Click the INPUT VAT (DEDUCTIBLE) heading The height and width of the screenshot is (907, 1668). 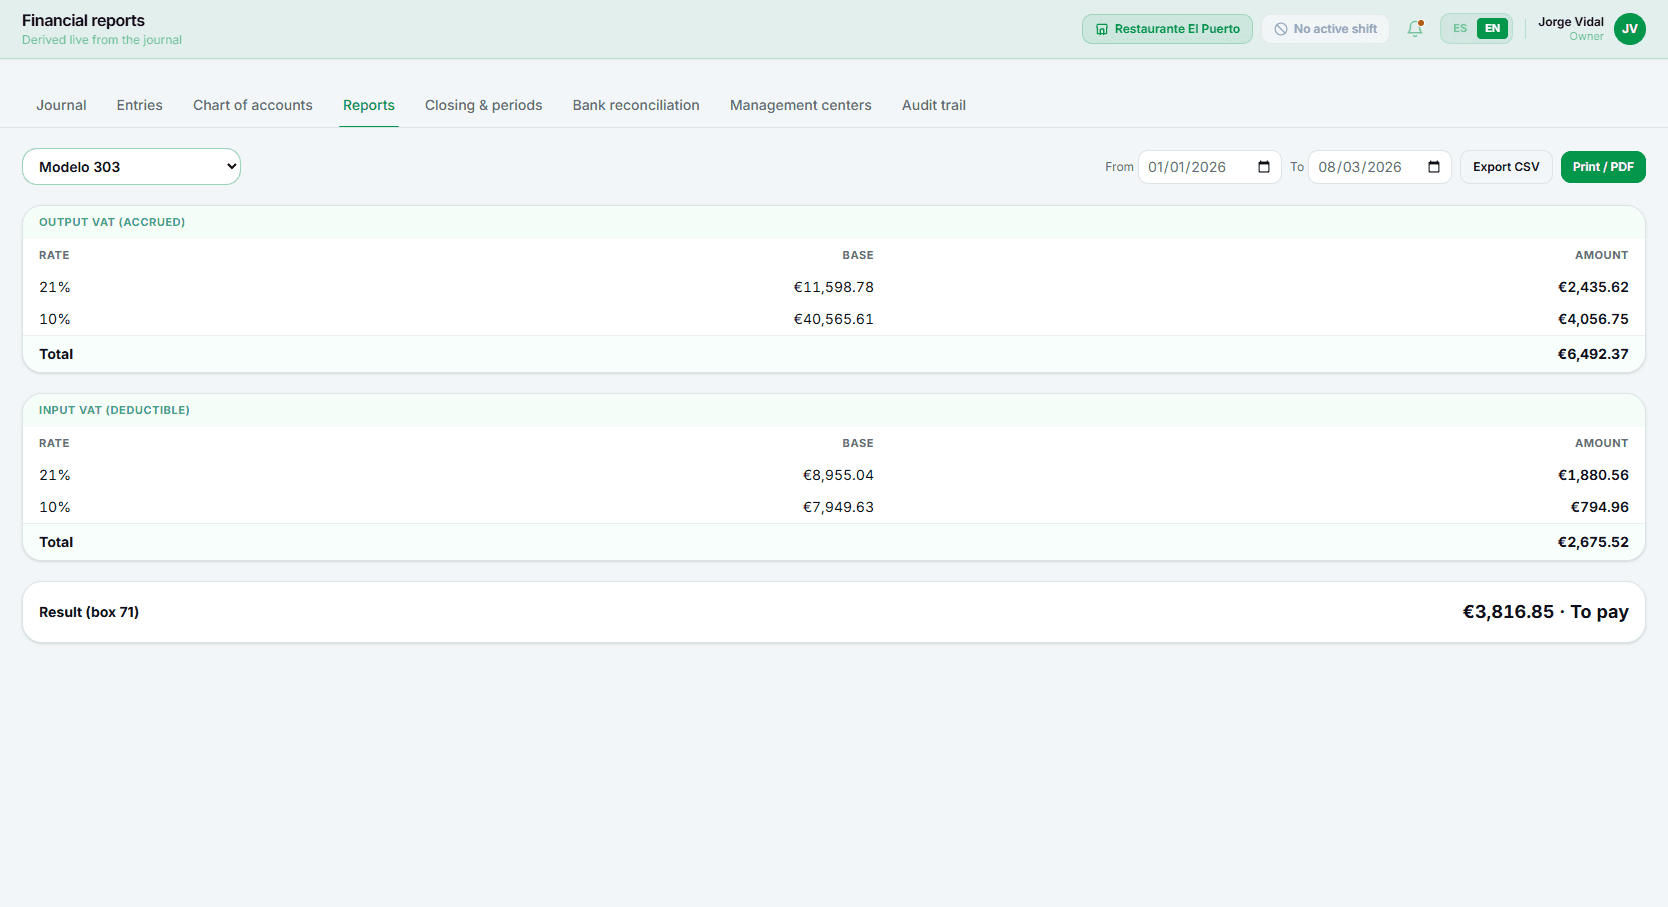(114, 410)
